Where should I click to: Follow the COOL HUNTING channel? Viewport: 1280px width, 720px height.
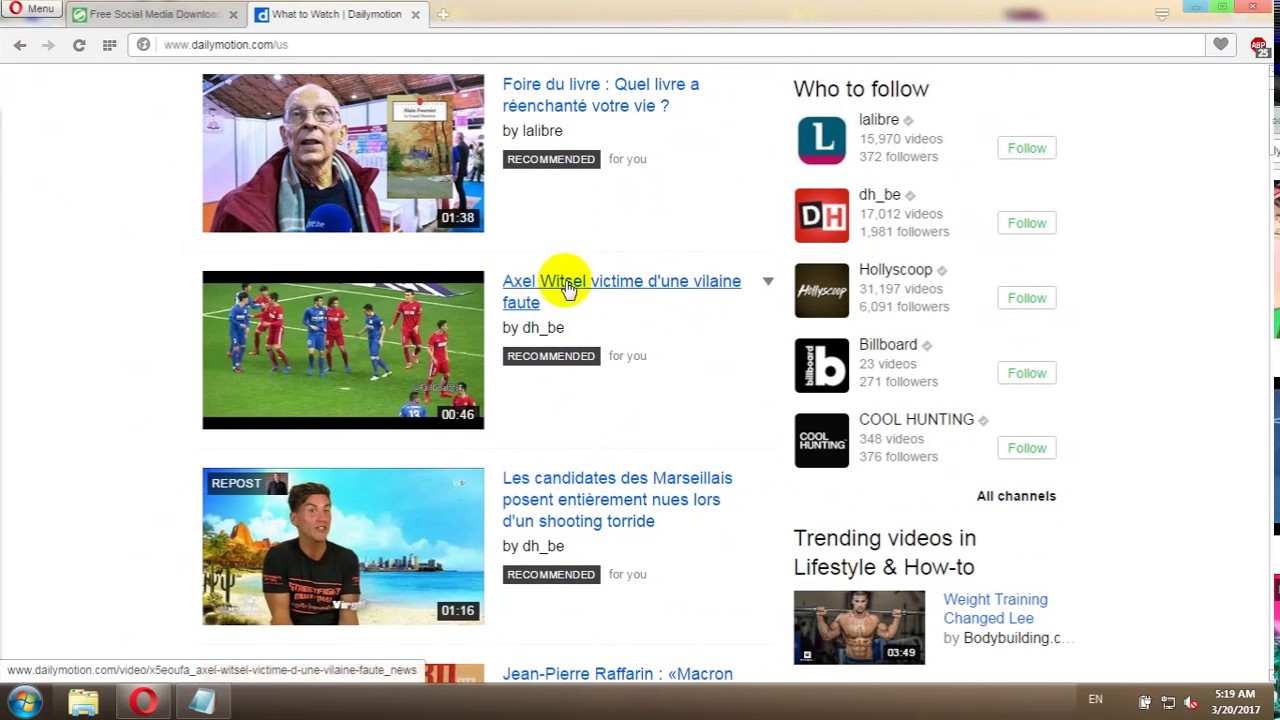tap(1027, 448)
